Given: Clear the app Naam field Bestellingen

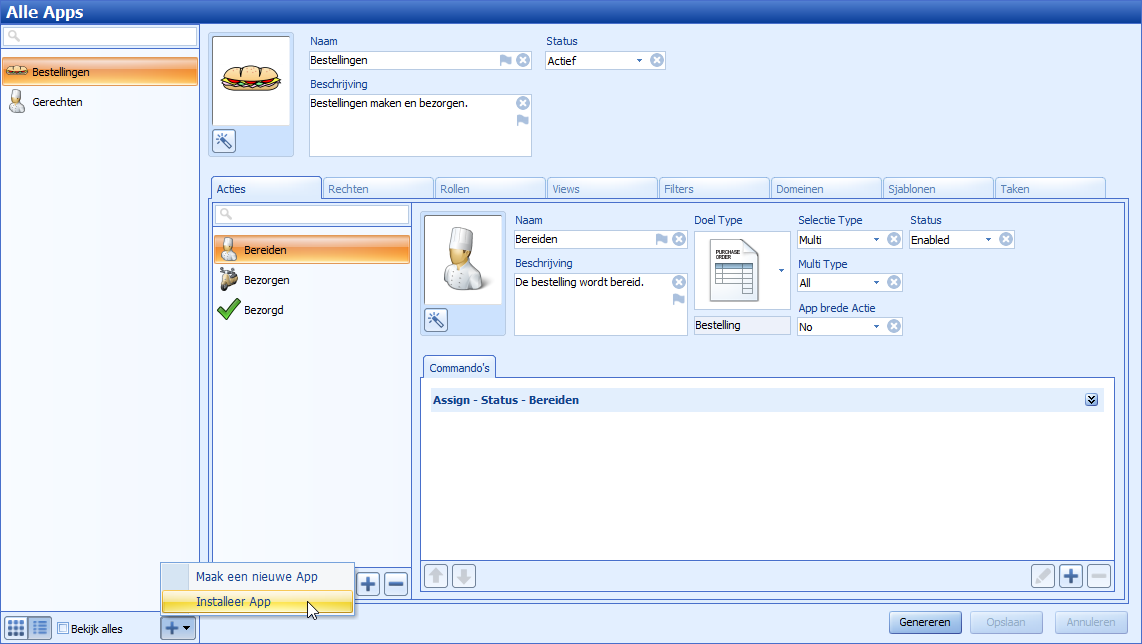Looking at the screenshot, I should pos(523,60).
